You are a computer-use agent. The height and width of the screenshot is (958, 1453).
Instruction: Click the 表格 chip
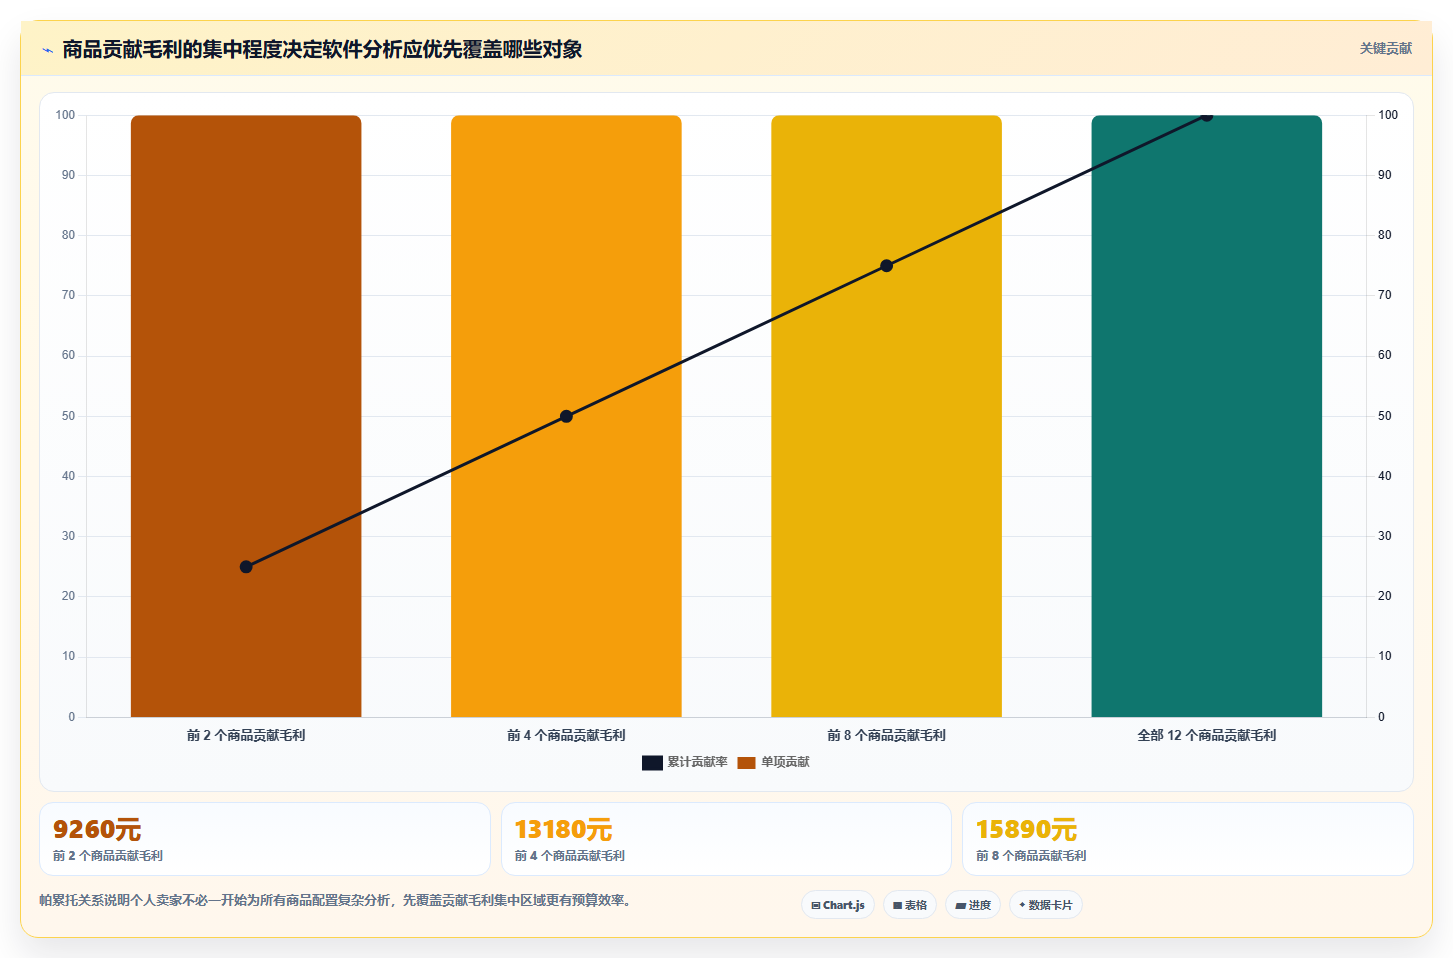(910, 905)
